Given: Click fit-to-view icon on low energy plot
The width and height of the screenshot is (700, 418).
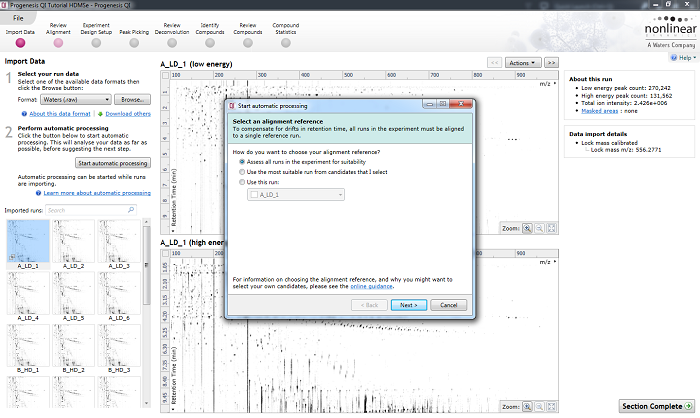Looking at the screenshot, I should click(552, 228).
